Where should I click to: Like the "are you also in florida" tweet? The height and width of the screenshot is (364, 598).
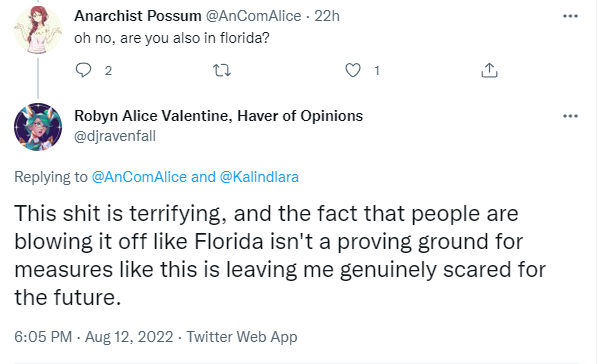click(353, 70)
